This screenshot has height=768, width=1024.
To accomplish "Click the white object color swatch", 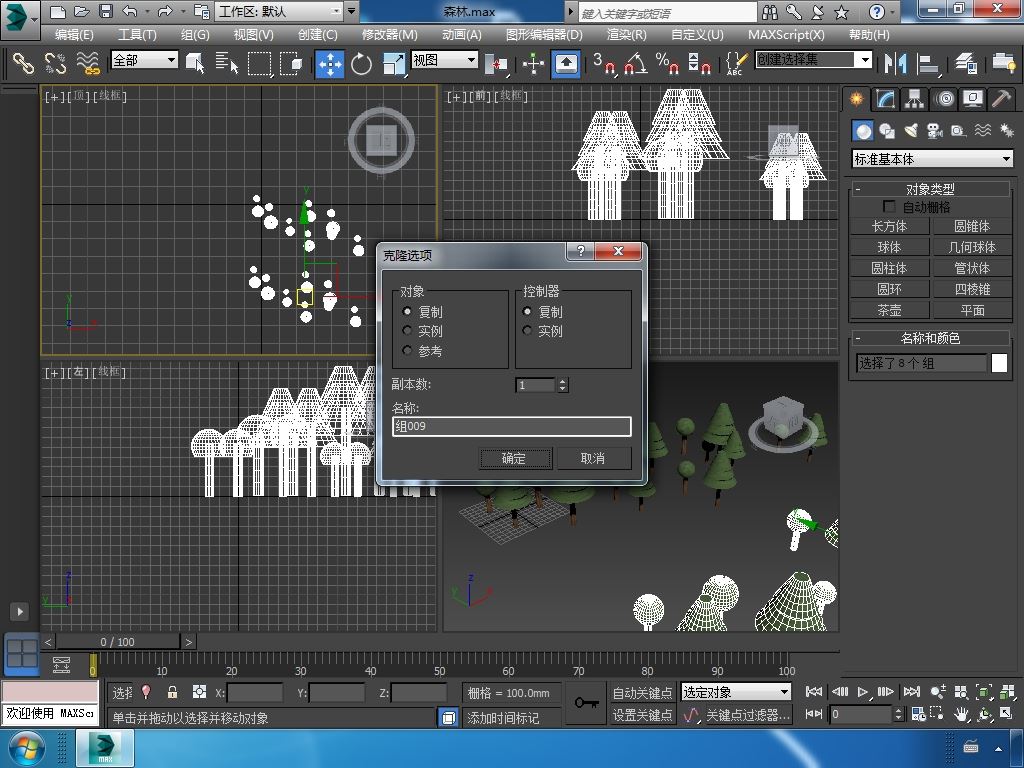I will [x=999, y=363].
